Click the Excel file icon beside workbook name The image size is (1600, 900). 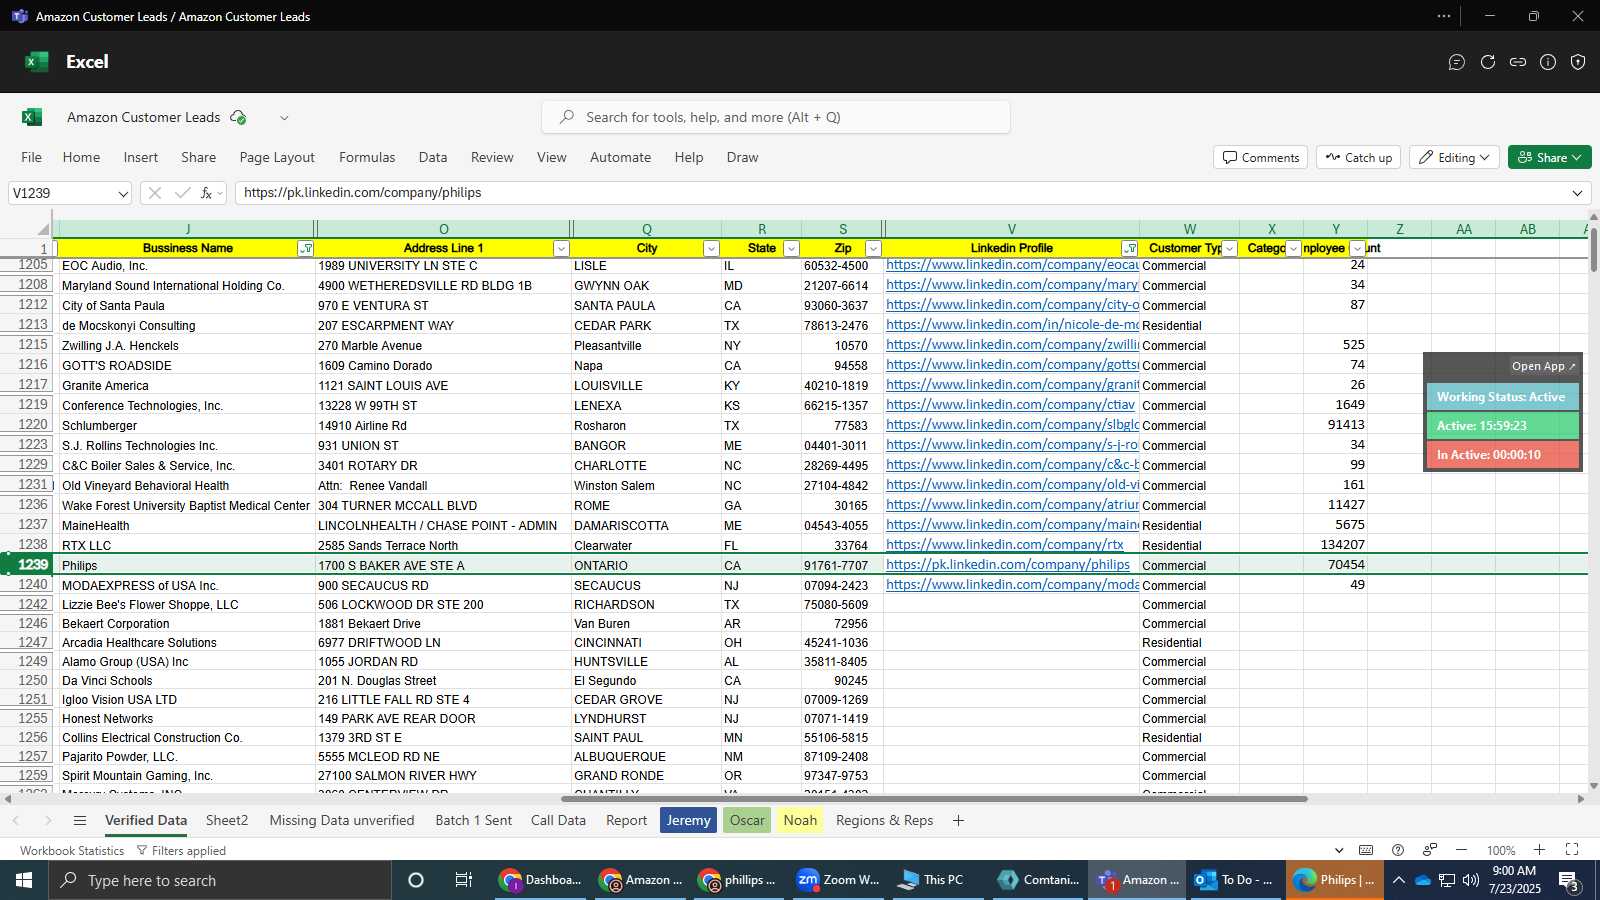click(x=32, y=117)
